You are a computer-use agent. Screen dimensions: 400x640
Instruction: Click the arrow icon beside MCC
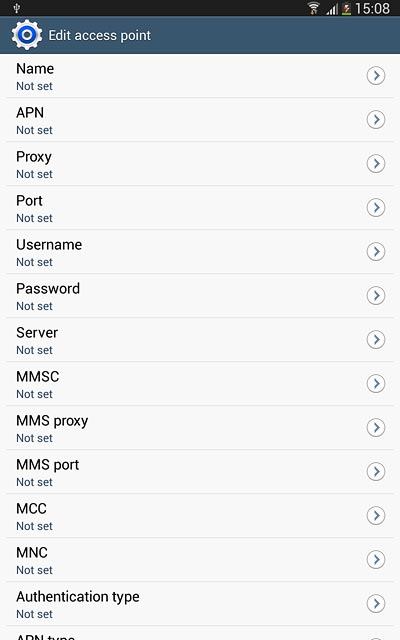point(376,516)
